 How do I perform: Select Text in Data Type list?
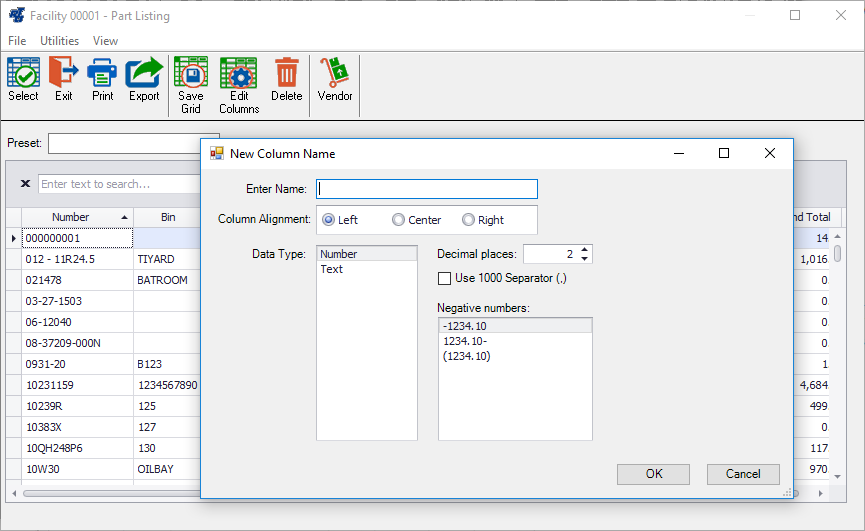click(332, 269)
